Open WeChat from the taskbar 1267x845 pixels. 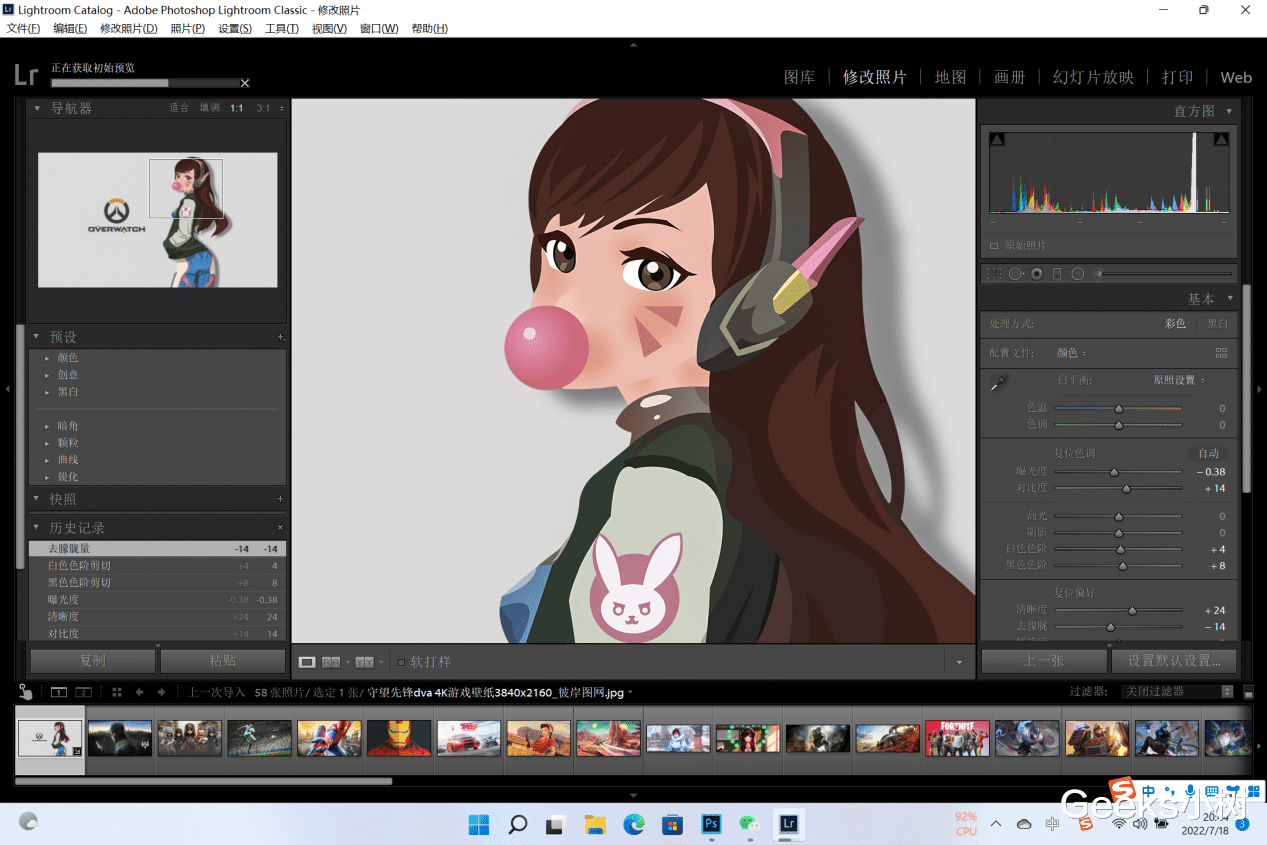click(749, 824)
